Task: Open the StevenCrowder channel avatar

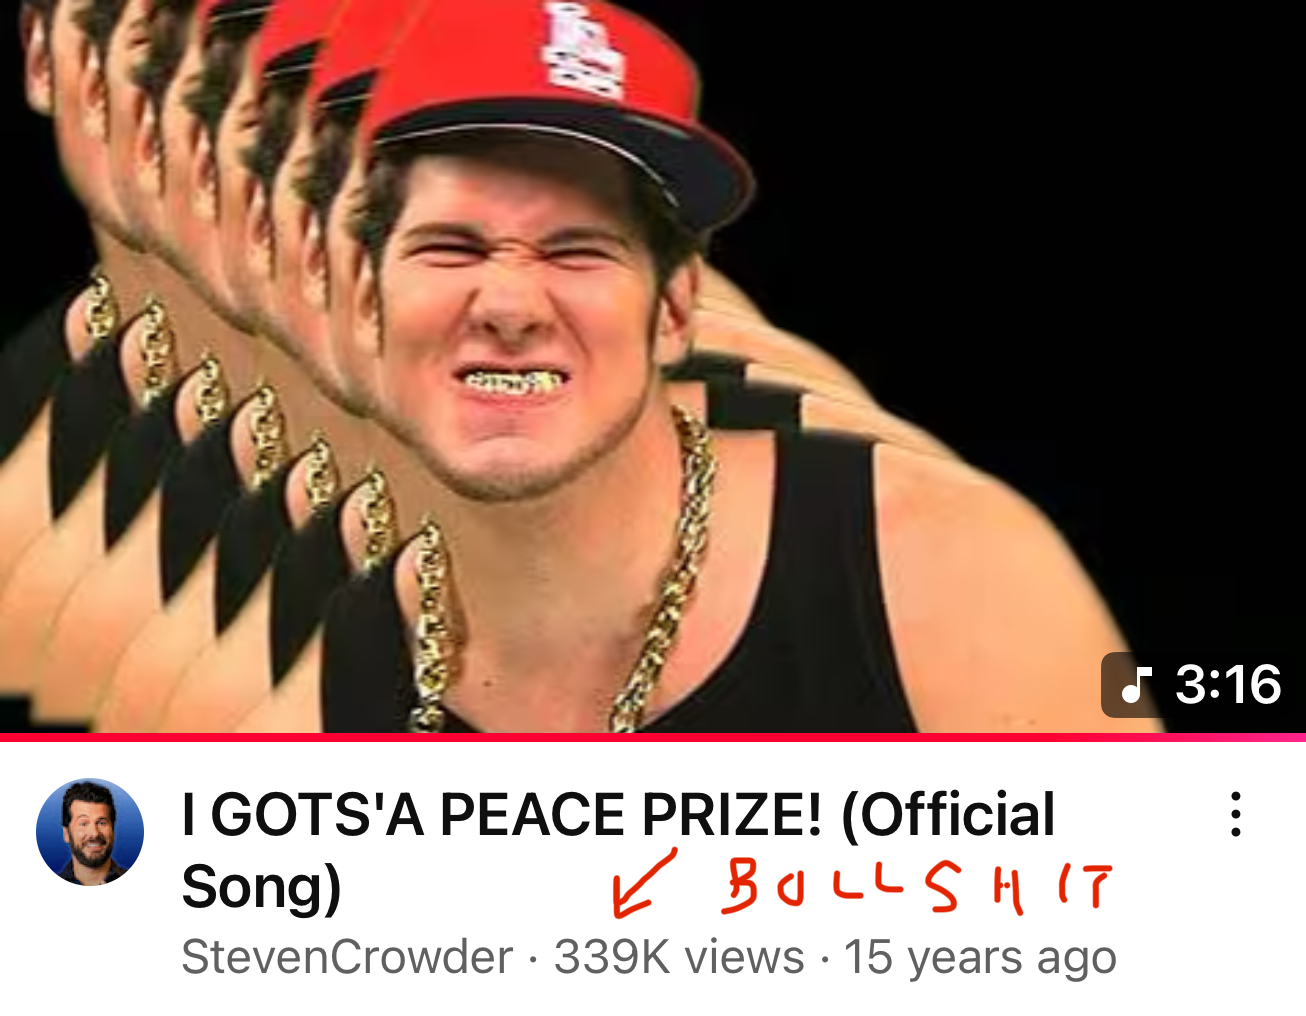Action: pyautogui.click(x=90, y=832)
